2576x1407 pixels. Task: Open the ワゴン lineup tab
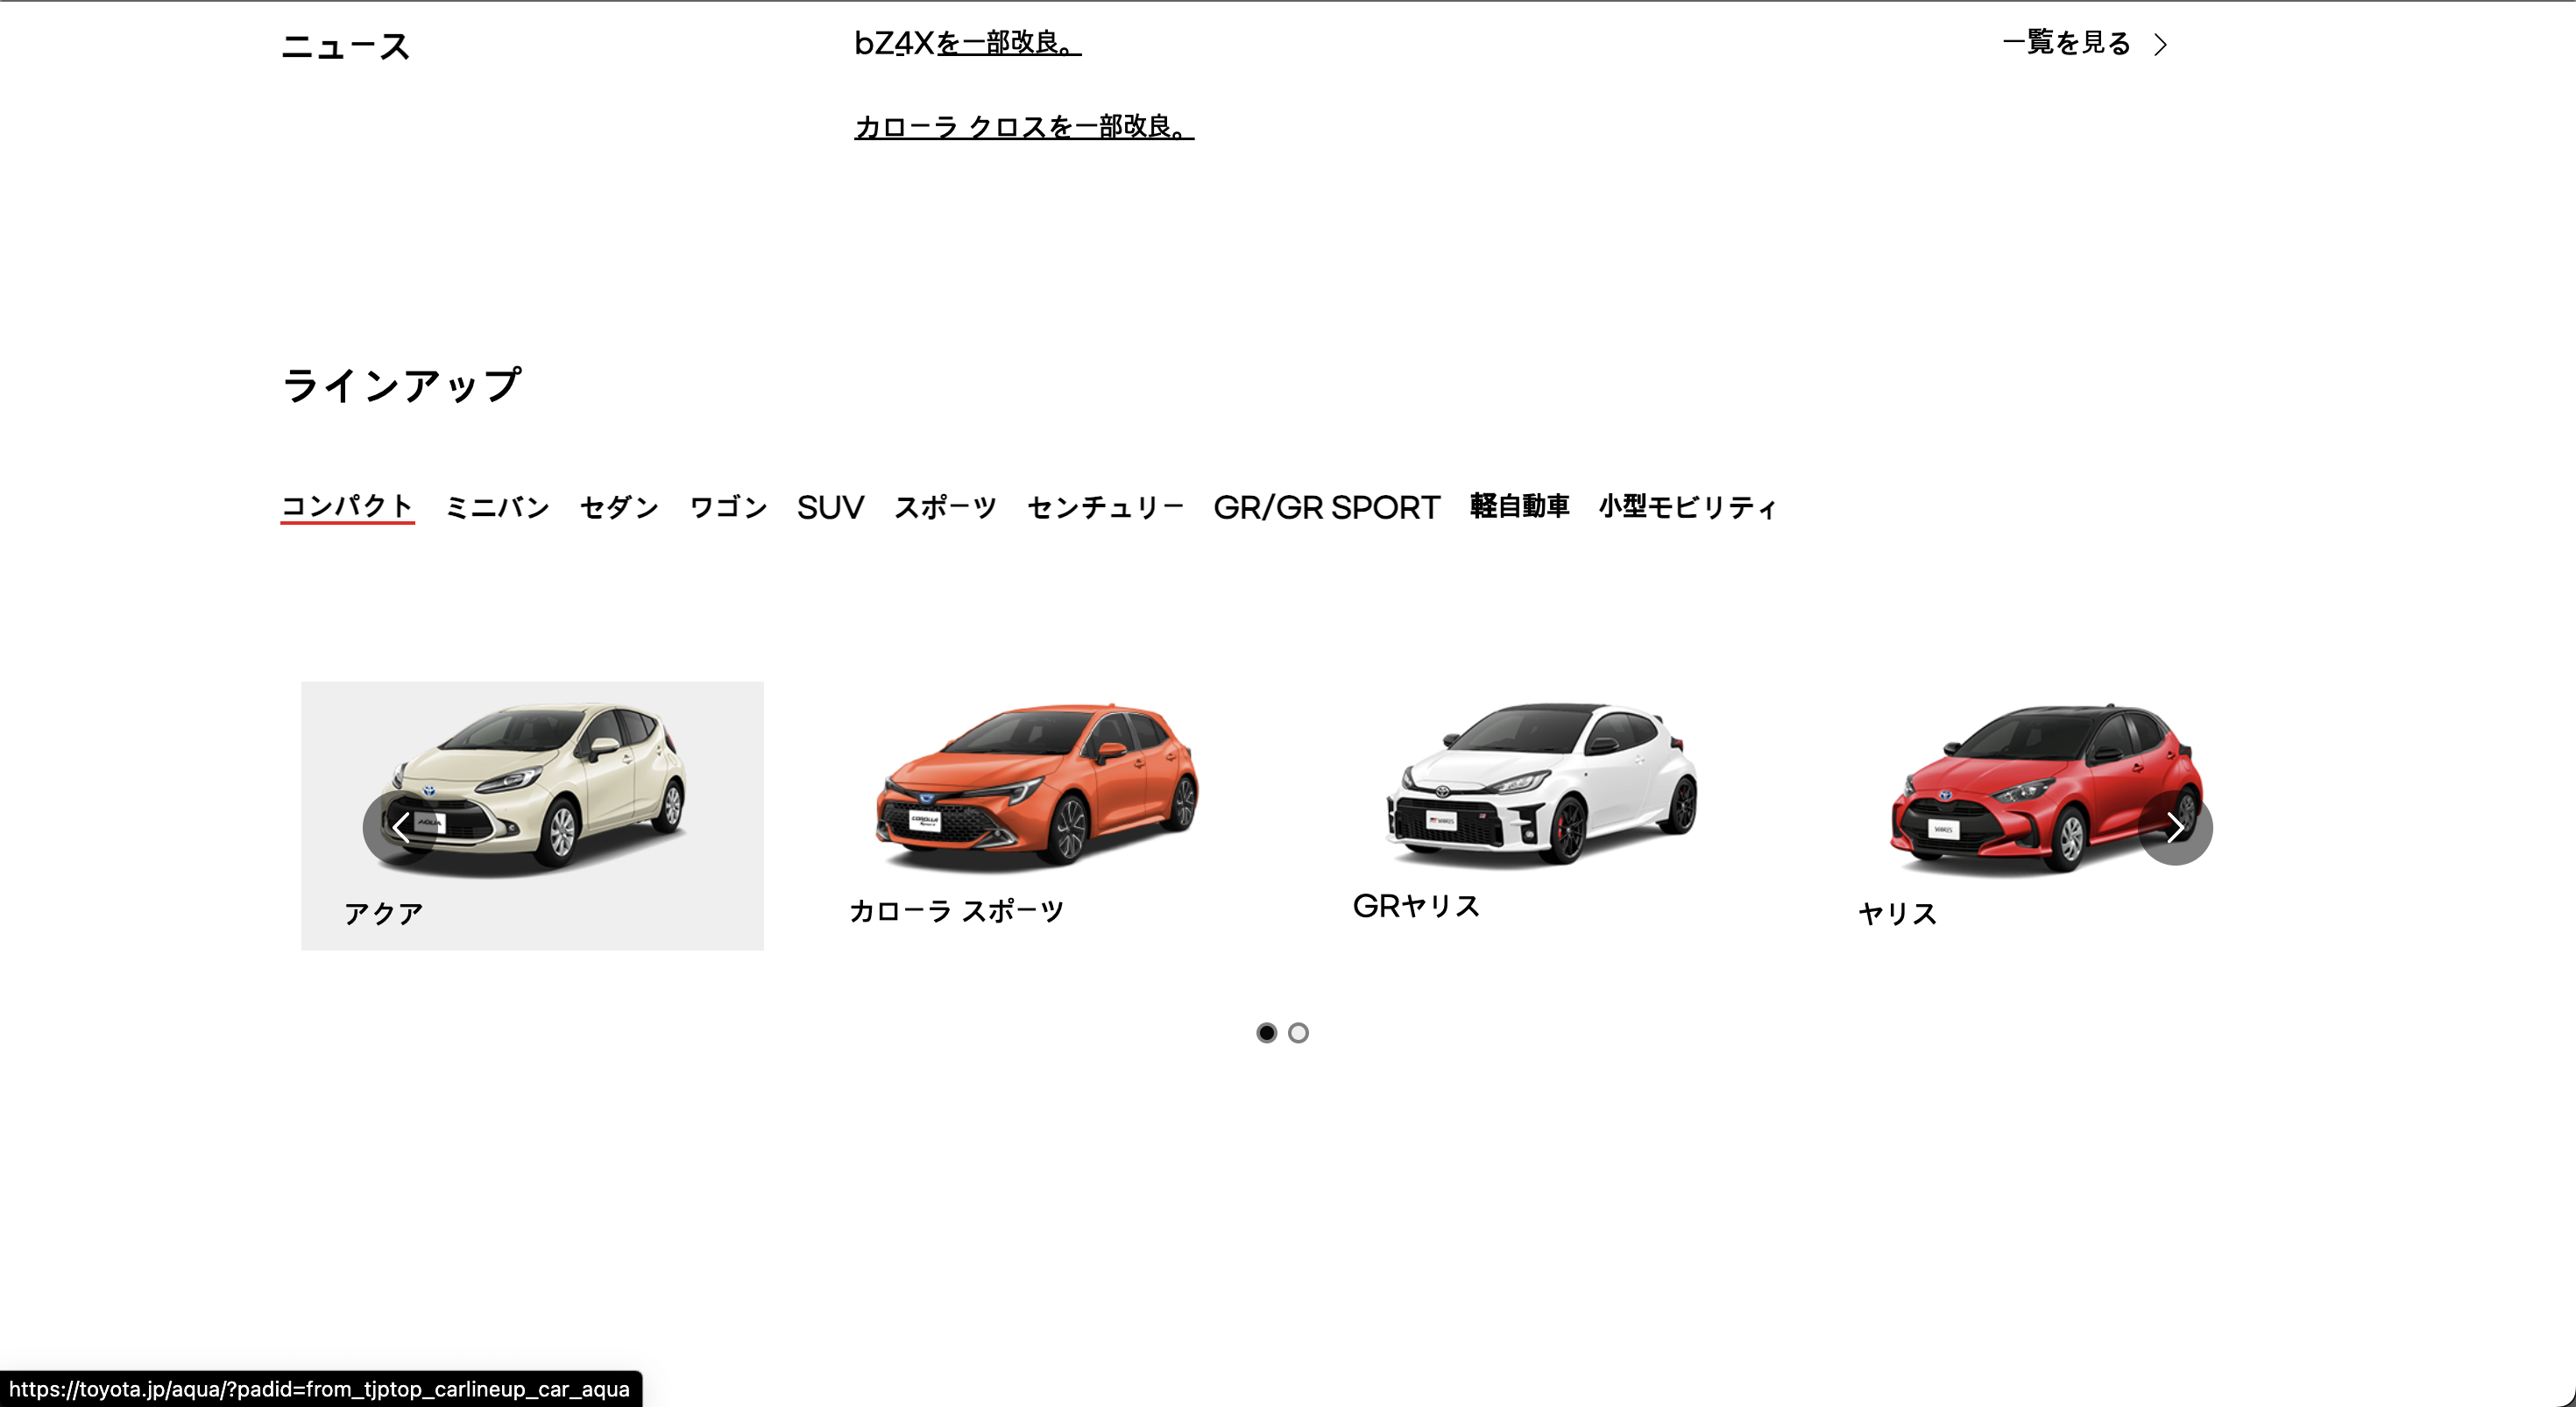pos(728,507)
